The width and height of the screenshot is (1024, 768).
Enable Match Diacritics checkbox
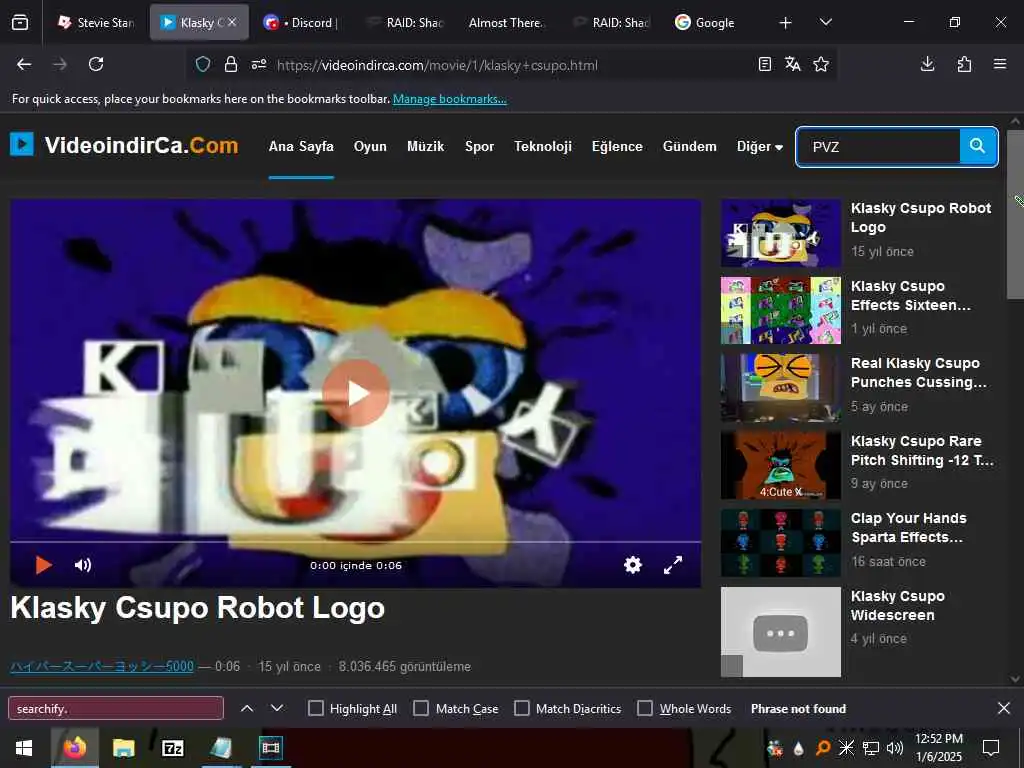(x=522, y=709)
